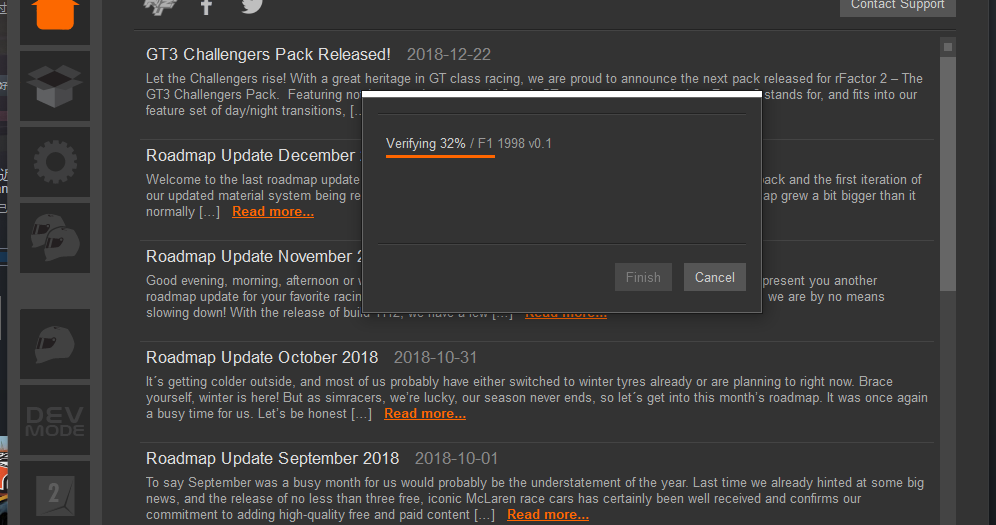Open the Settings gear sidebar icon
This screenshot has width=996, height=525.
pyautogui.click(x=55, y=162)
